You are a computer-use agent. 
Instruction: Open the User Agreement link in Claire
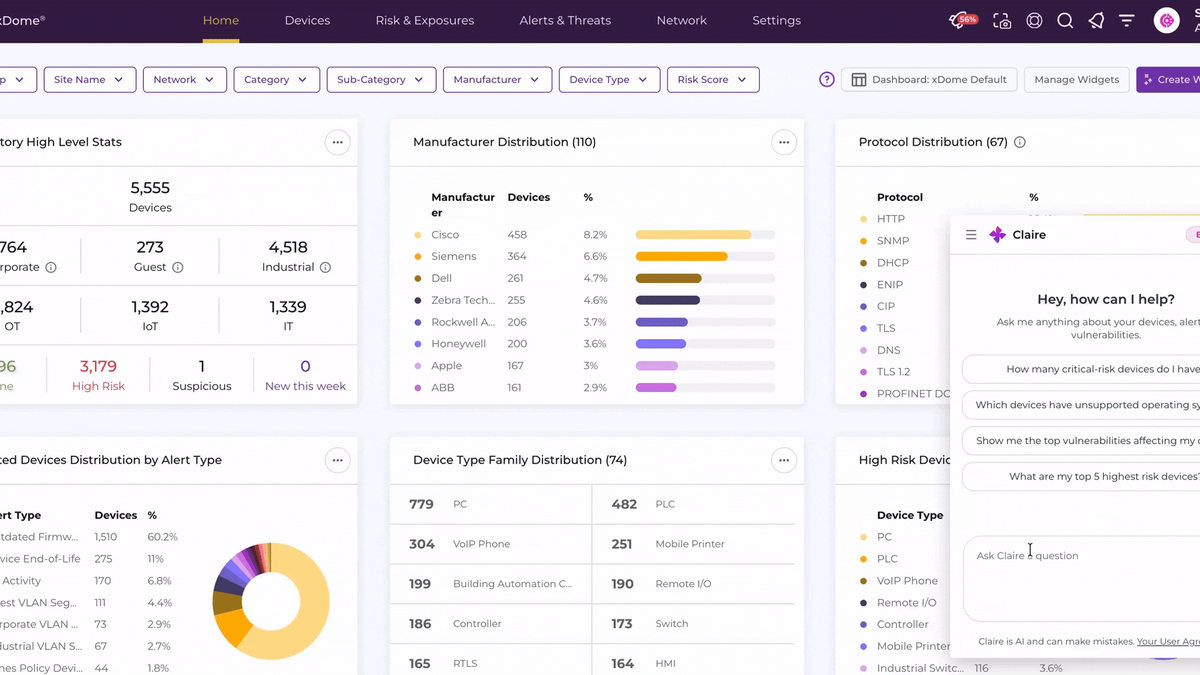[1168, 642]
